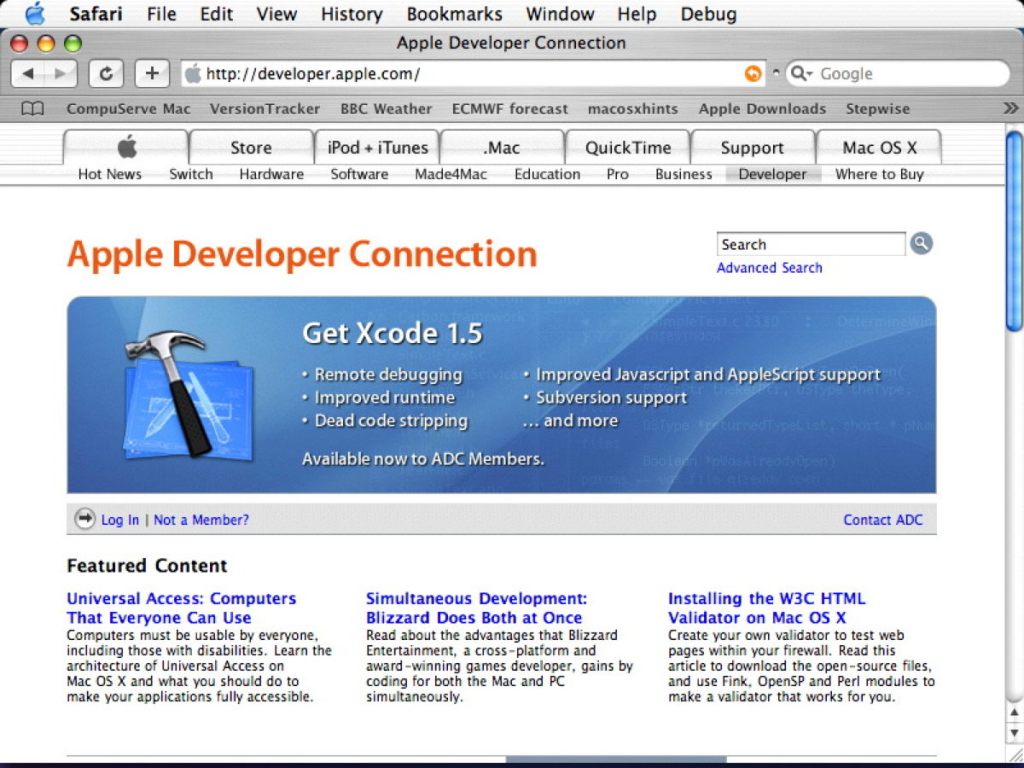This screenshot has height=768, width=1024.
Task: Reload the current page
Action: tap(106, 73)
